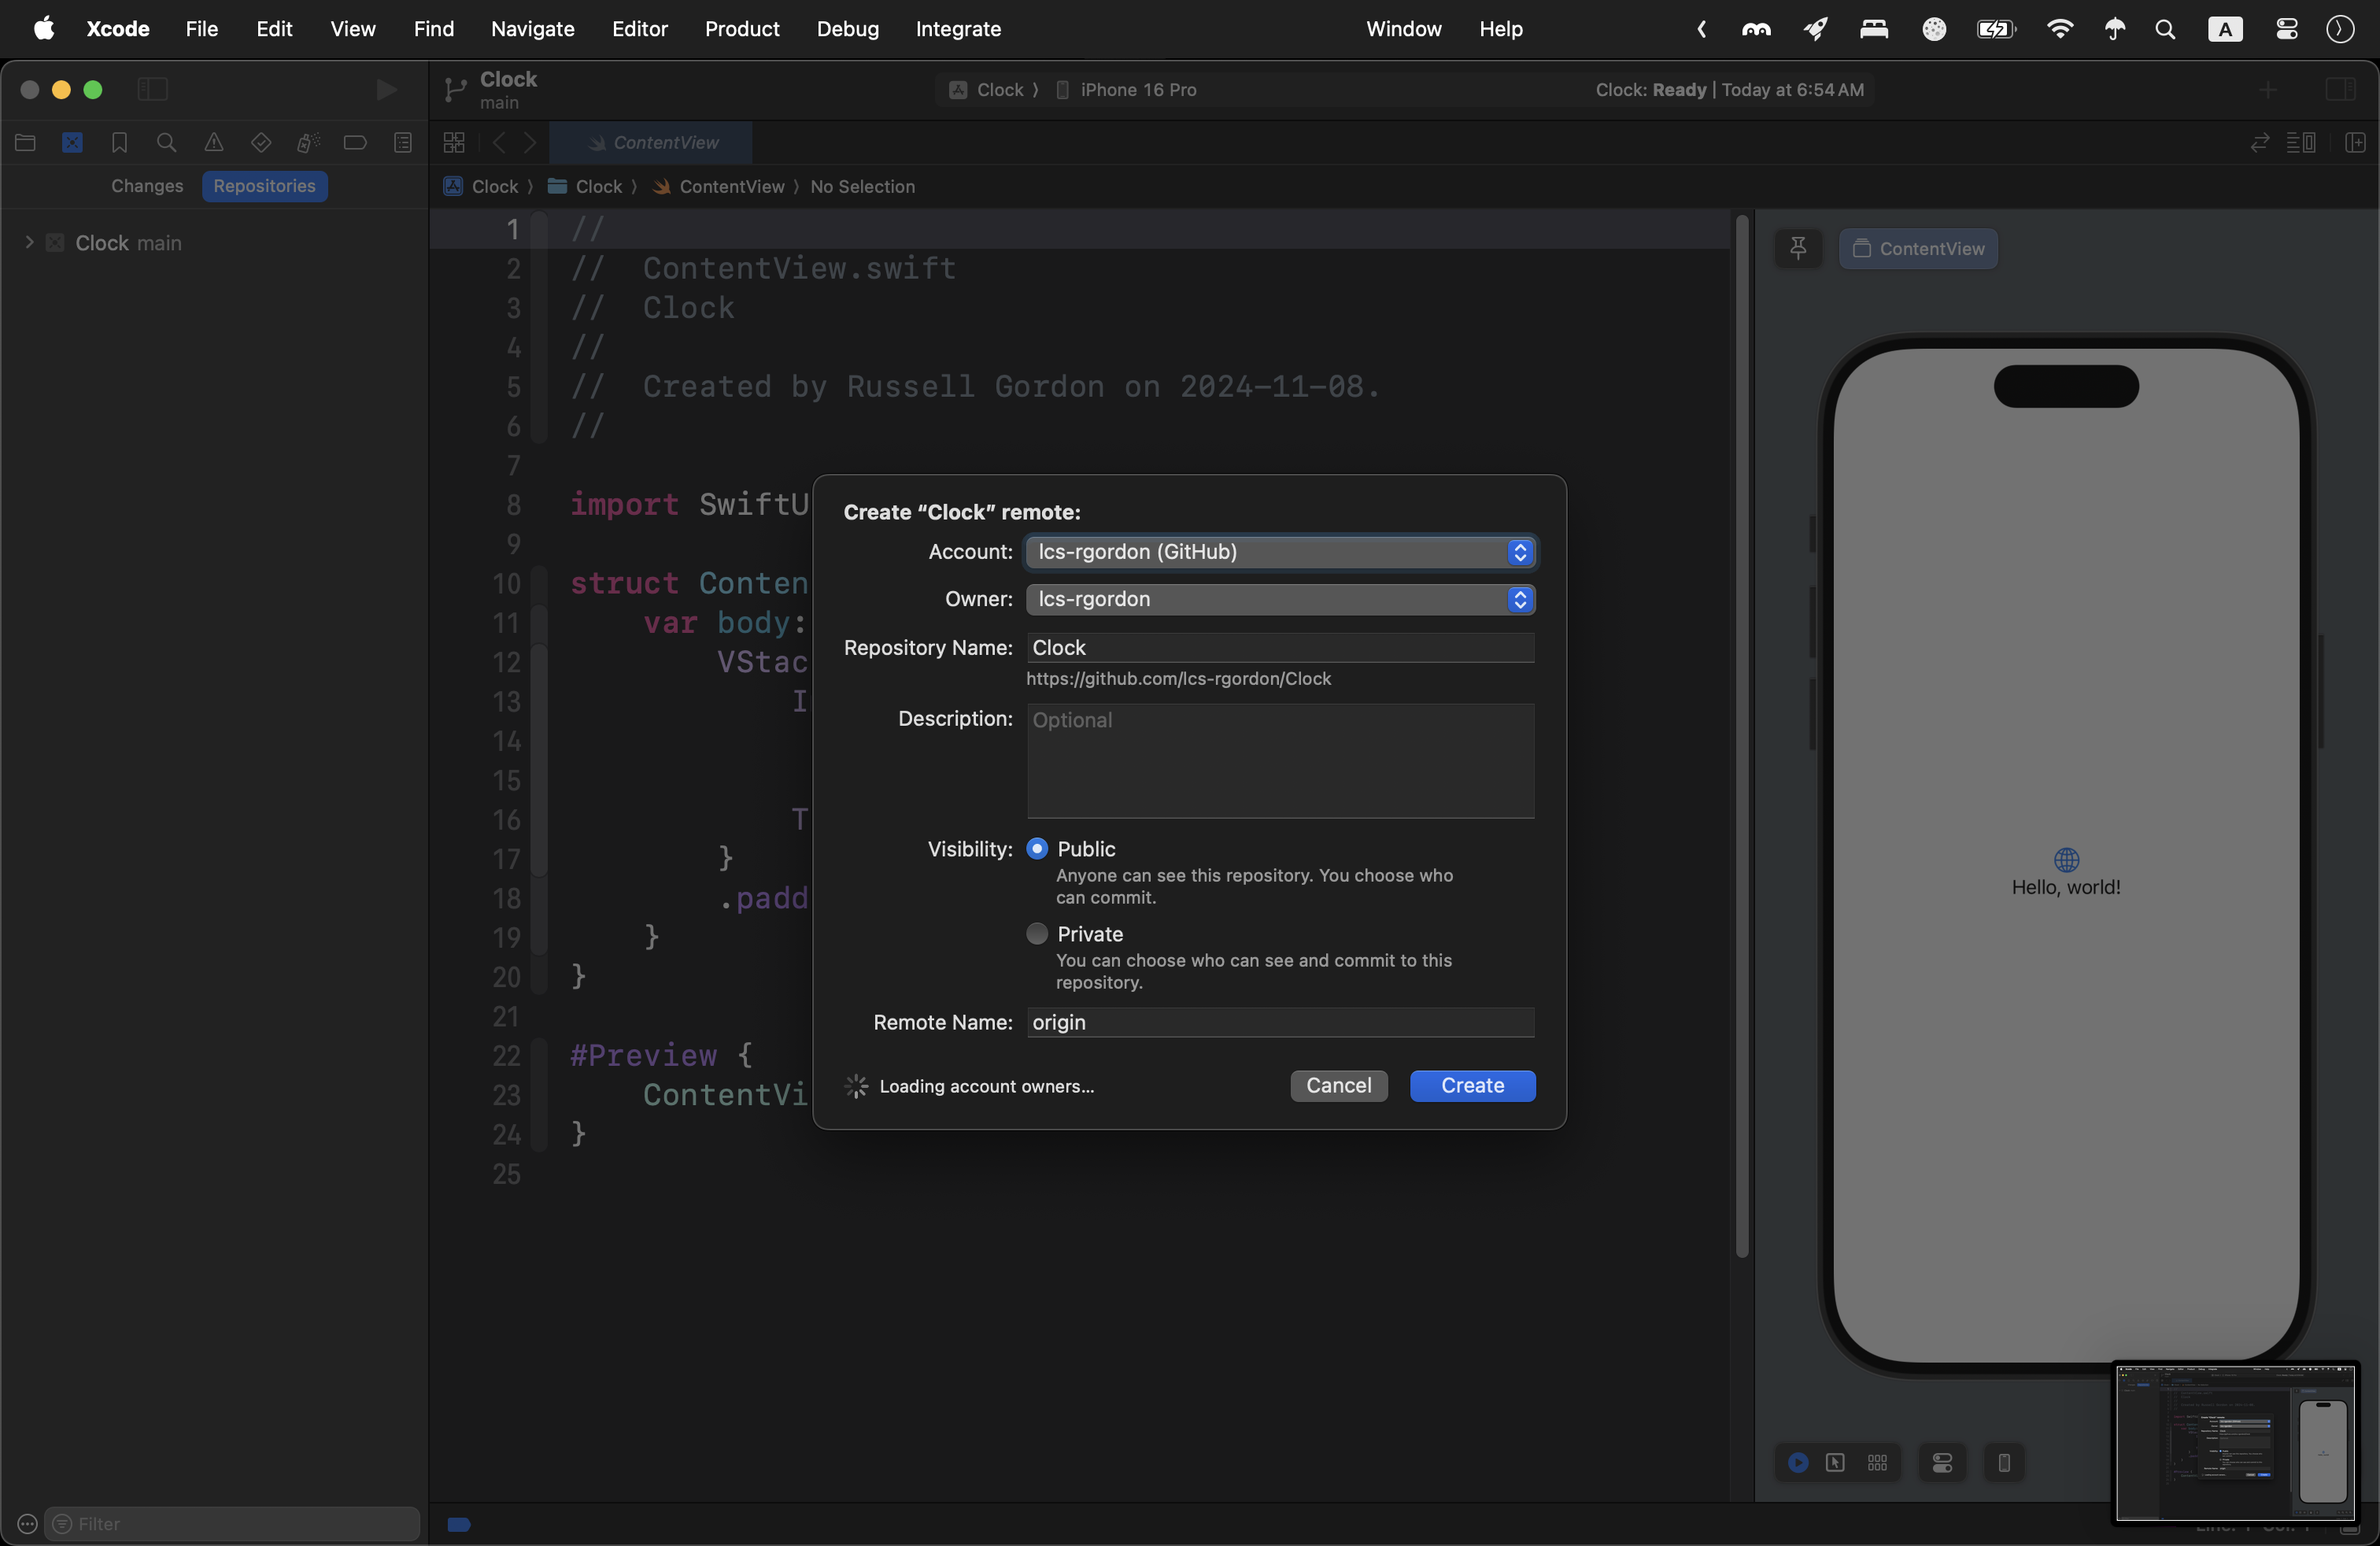
Task: Click the live preview play icon
Action: click(1797, 1463)
